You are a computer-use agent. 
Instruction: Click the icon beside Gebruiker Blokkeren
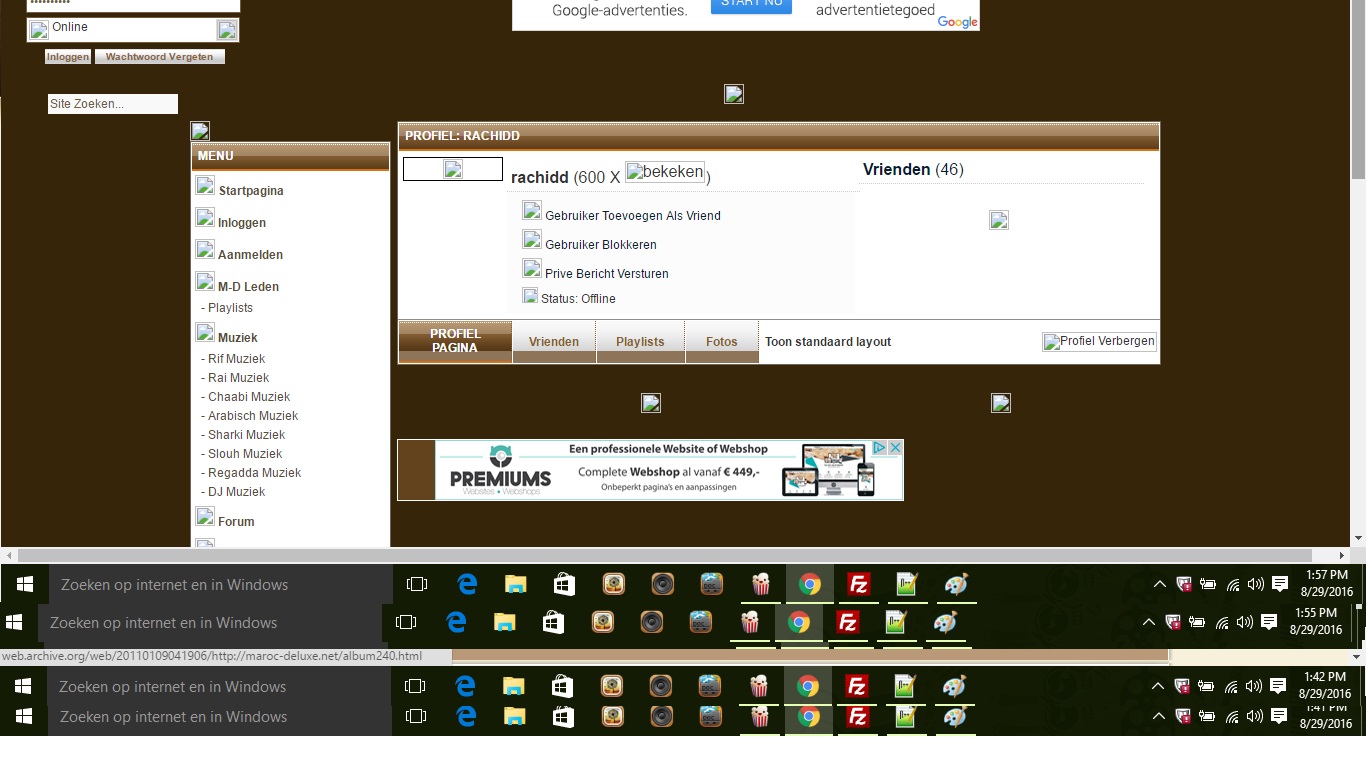(x=532, y=240)
